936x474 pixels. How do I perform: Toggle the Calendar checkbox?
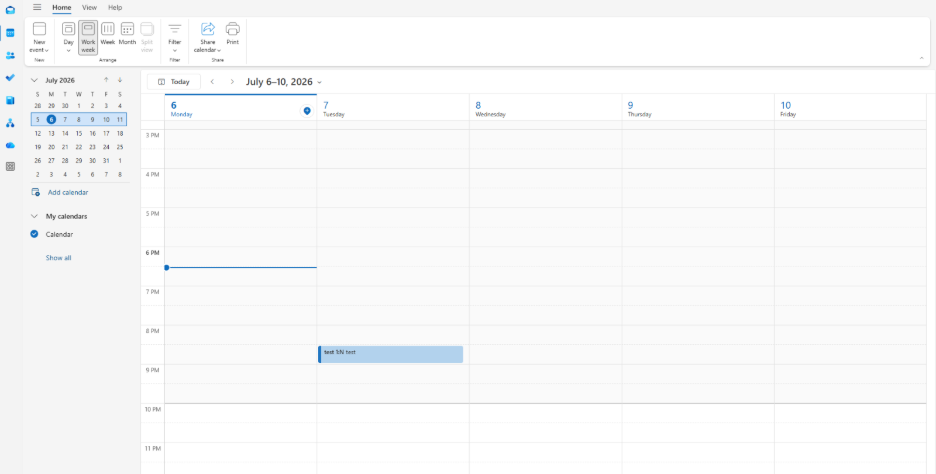[x=35, y=234]
